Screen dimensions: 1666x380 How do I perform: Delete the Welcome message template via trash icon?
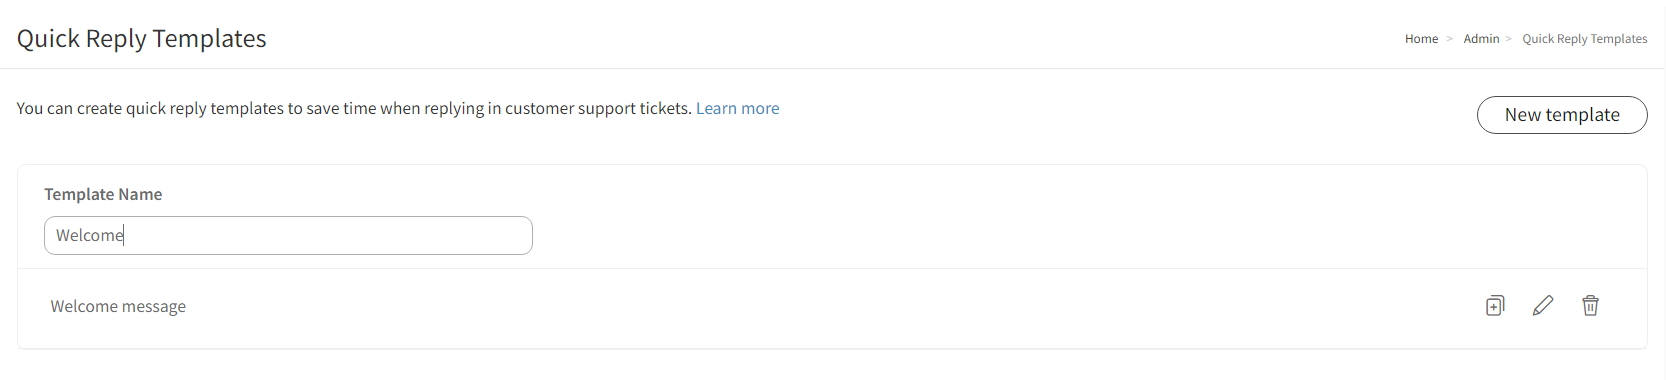pyautogui.click(x=1590, y=306)
